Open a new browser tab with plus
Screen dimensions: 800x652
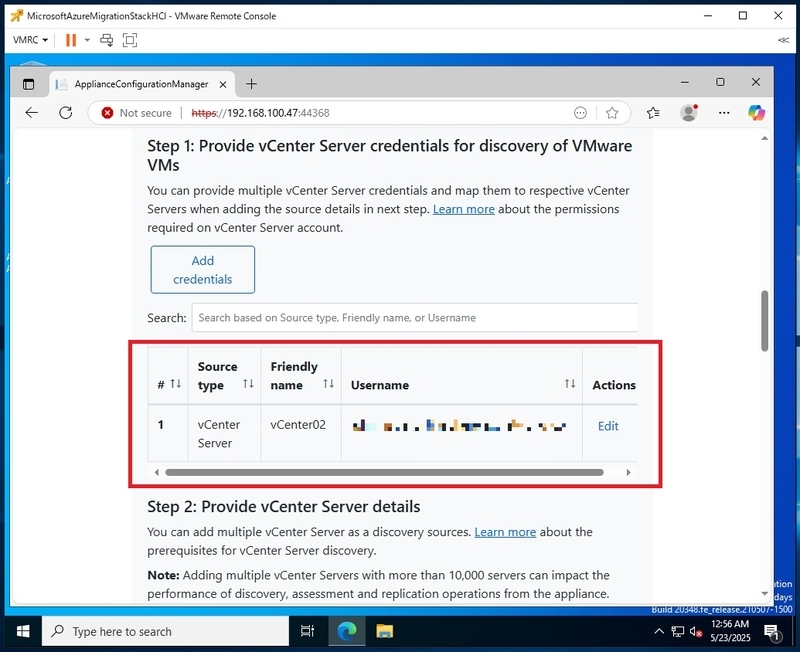(x=252, y=84)
